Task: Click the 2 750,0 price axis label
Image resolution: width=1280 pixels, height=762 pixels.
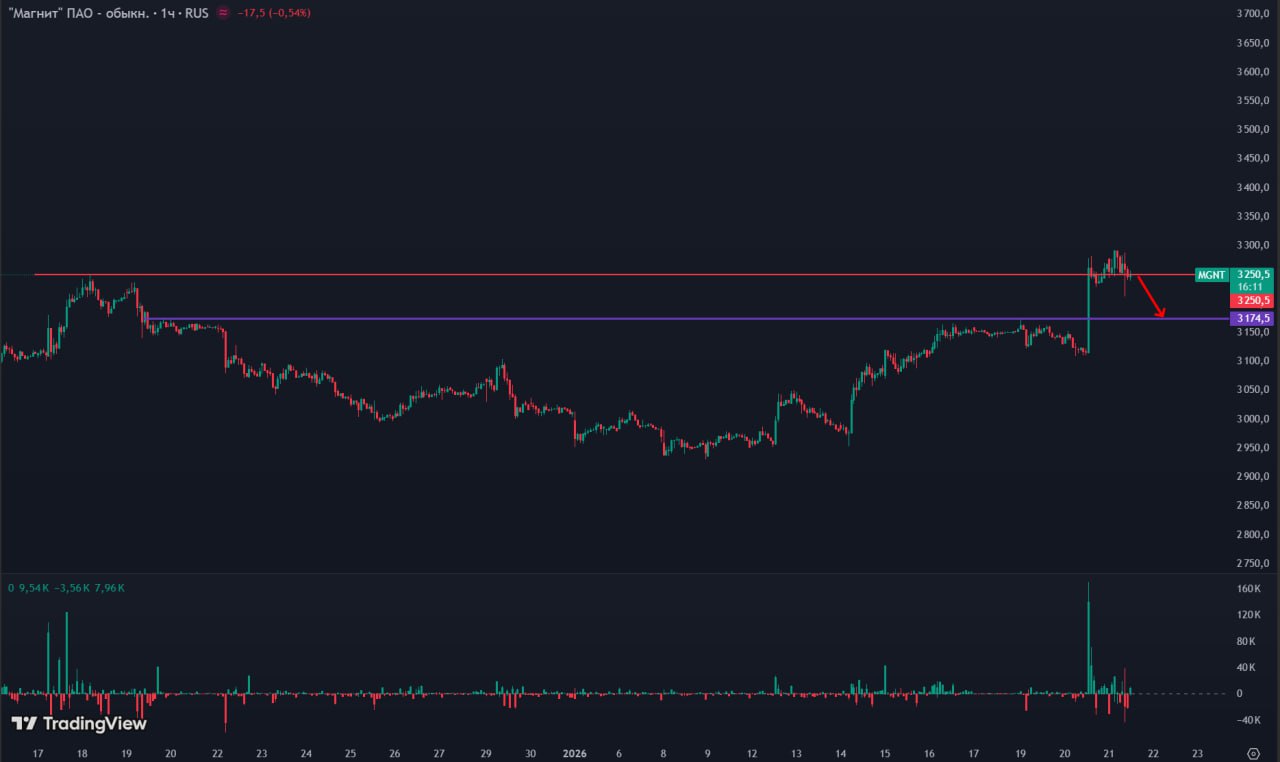Action: [1252, 564]
